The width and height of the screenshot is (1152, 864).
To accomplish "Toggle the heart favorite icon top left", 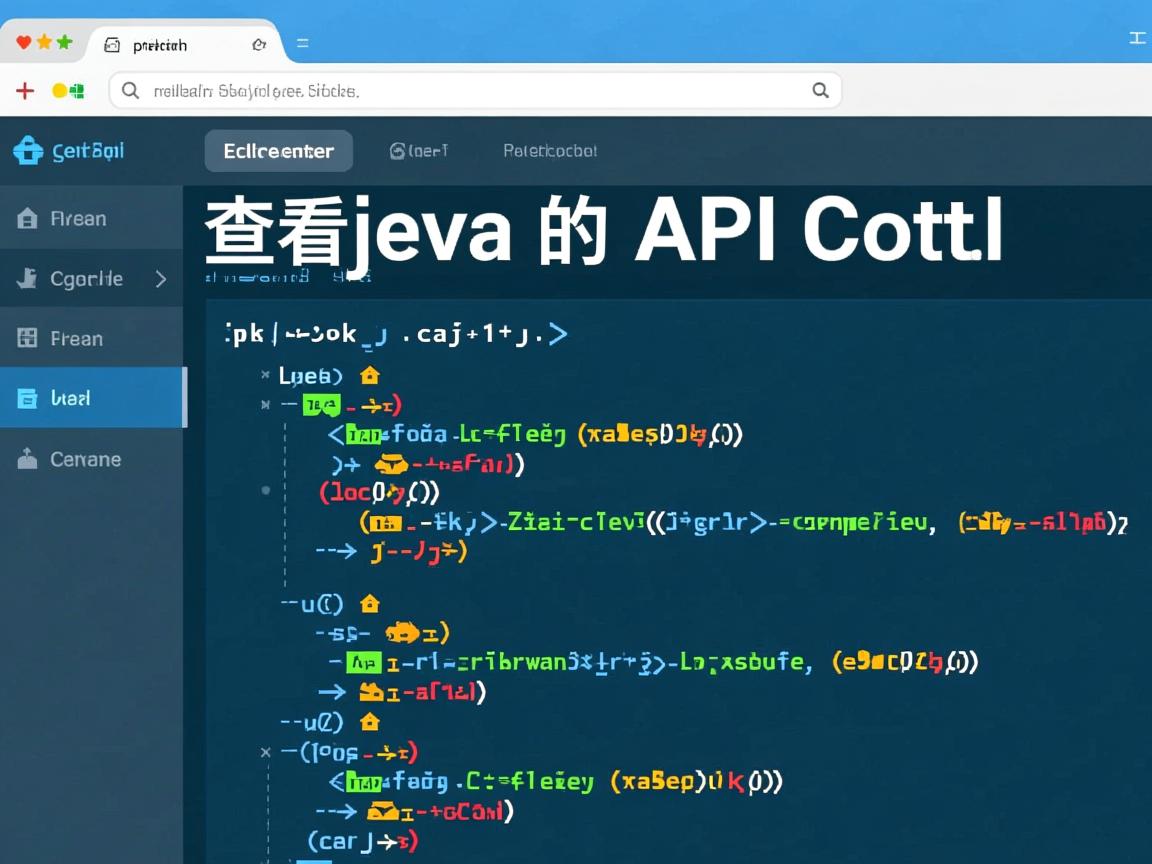I will click(x=22, y=42).
